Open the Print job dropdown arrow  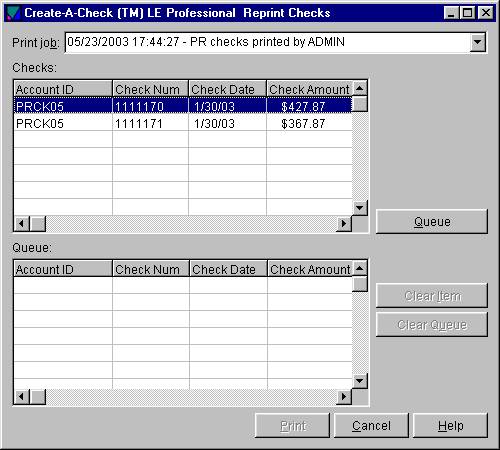[x=478, y=42]
